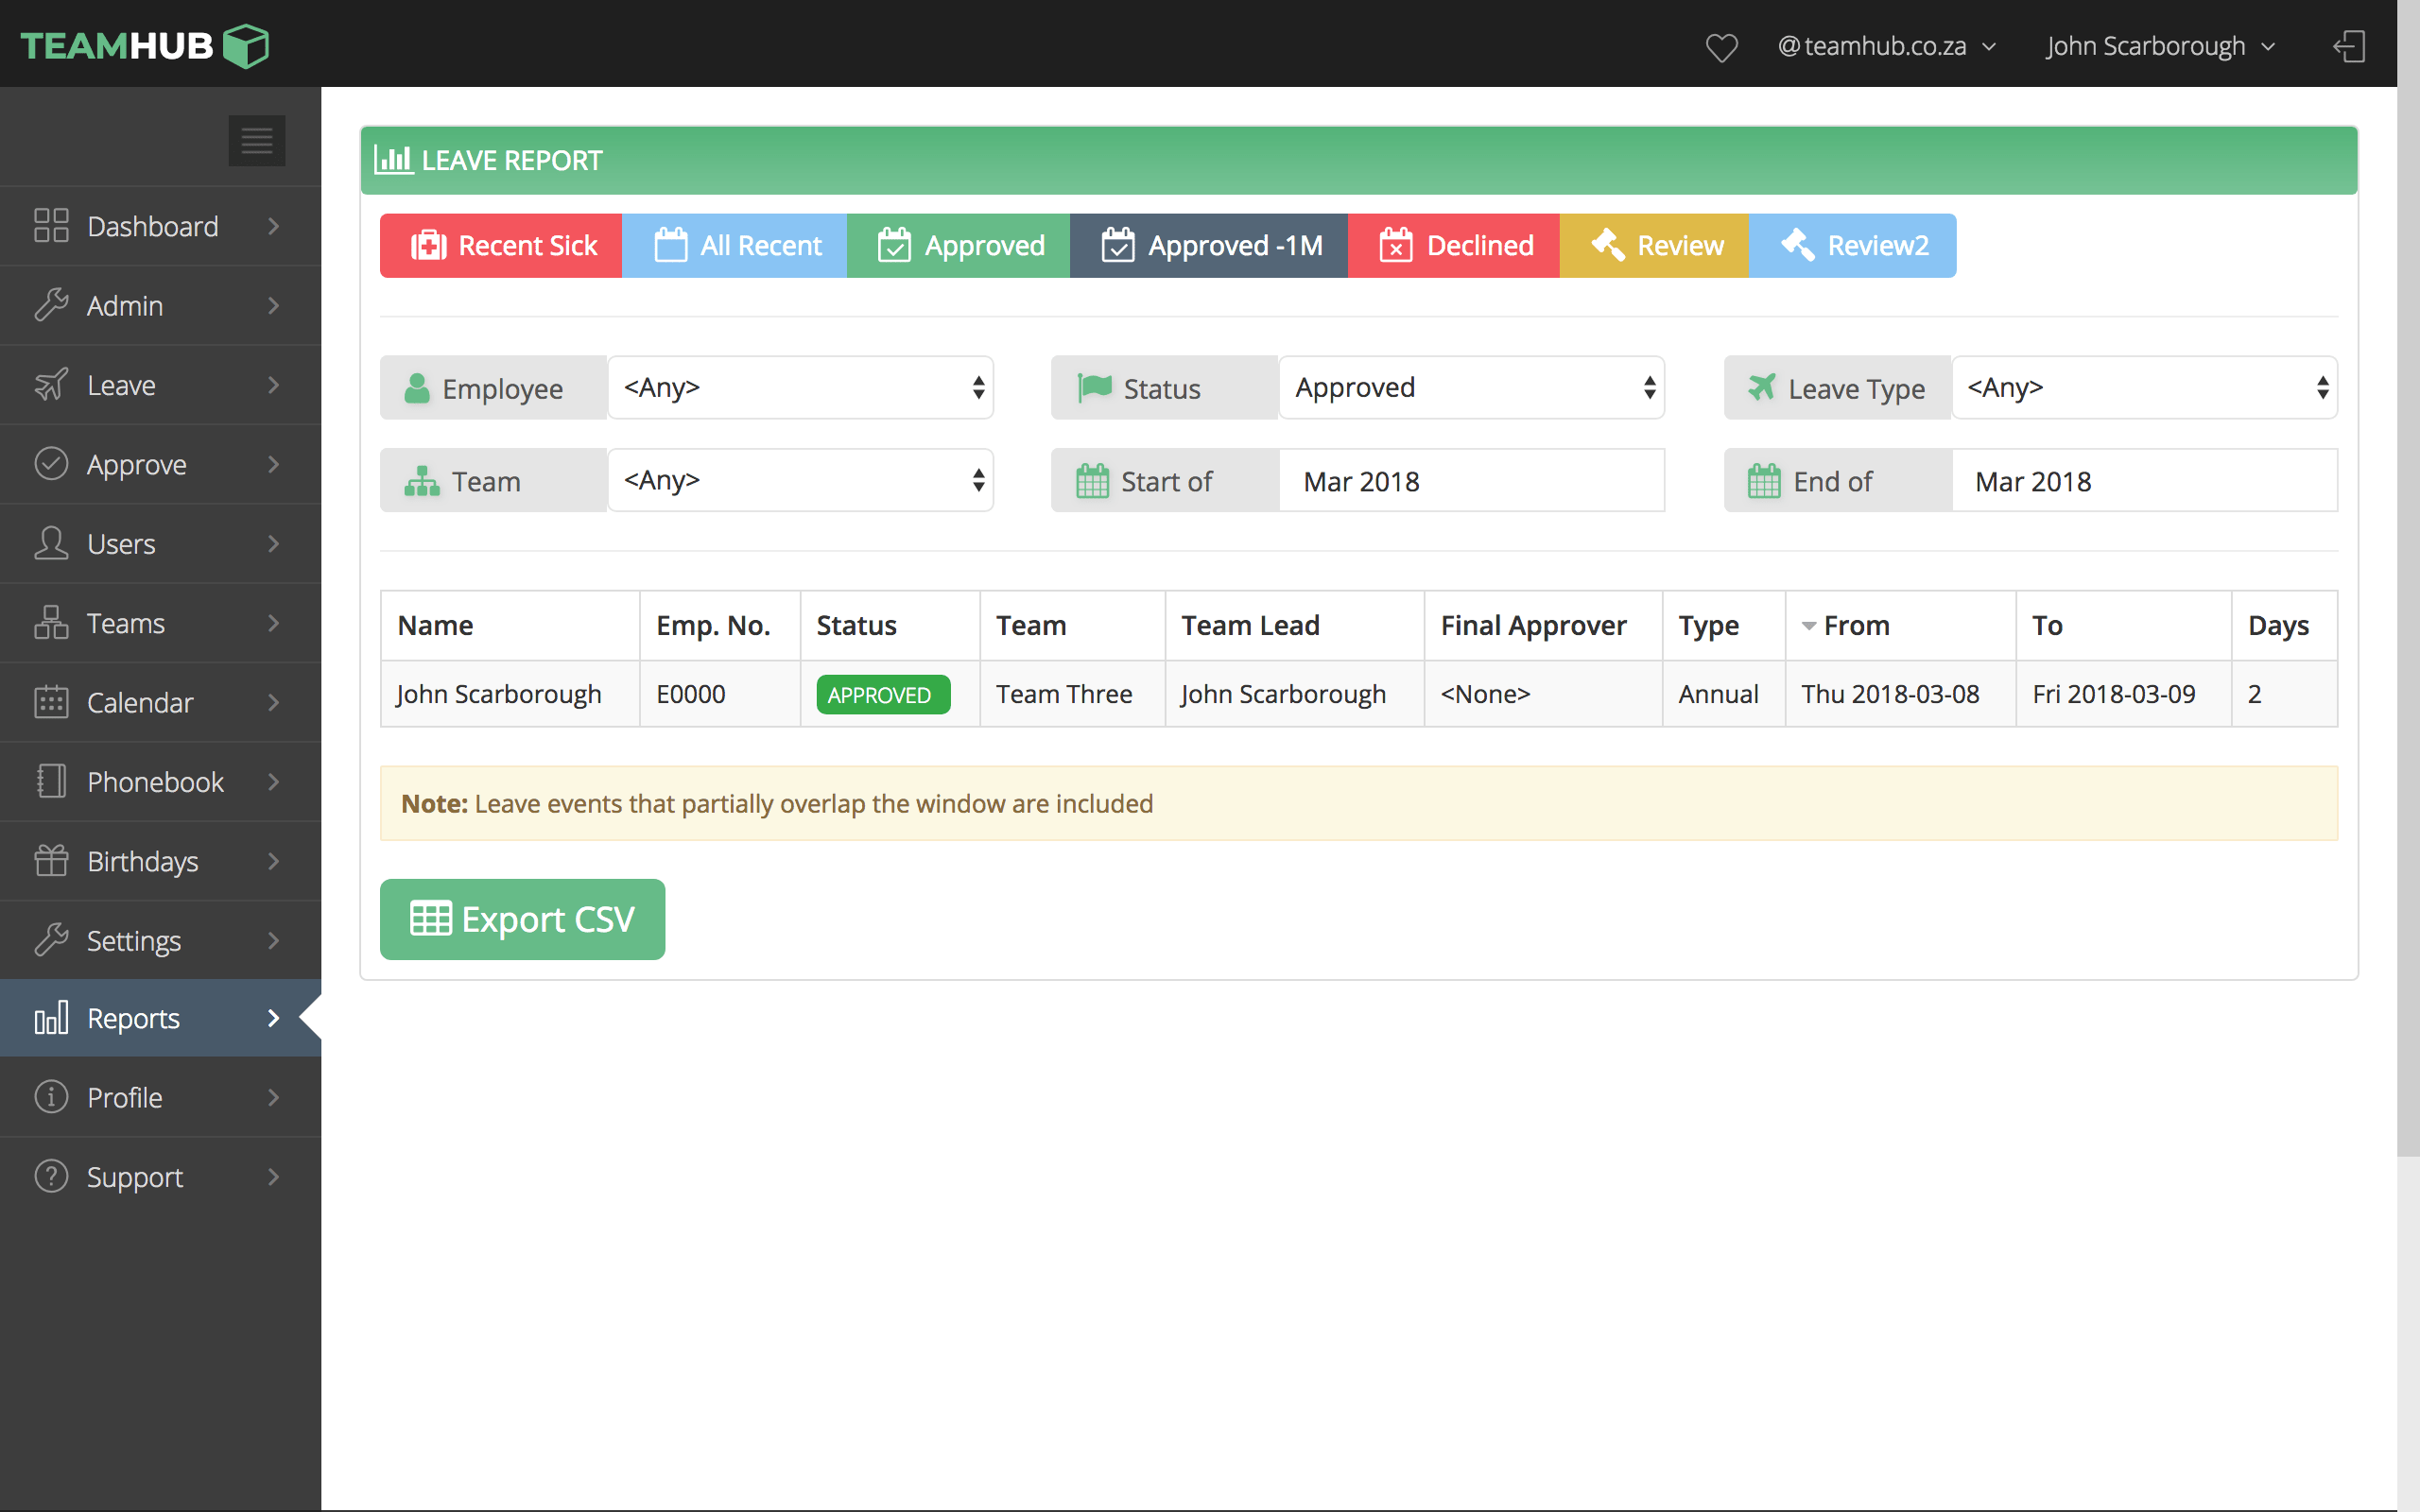Open the Leave Type dropdown

tap(2143, 388)
